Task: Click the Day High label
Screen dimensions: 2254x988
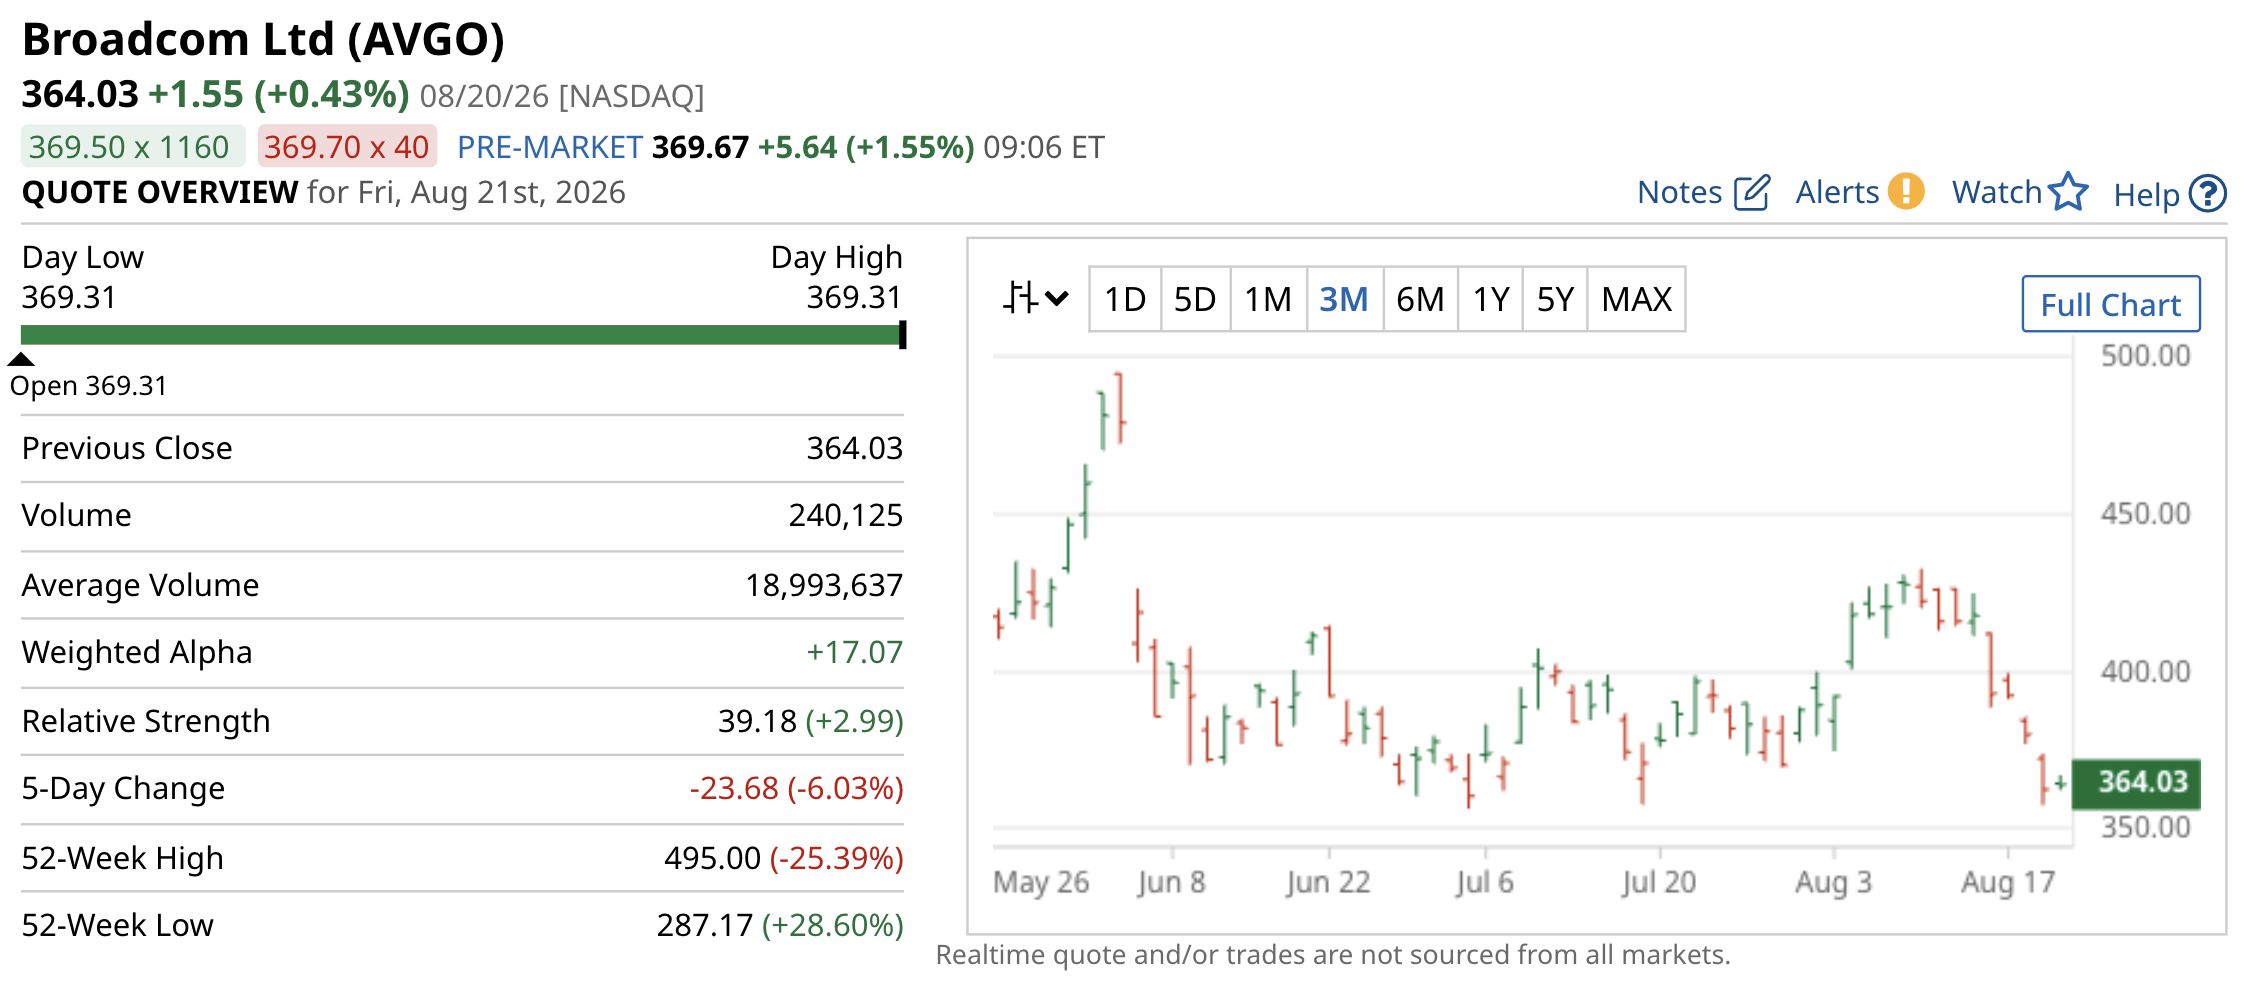Action: click(836, 258)
